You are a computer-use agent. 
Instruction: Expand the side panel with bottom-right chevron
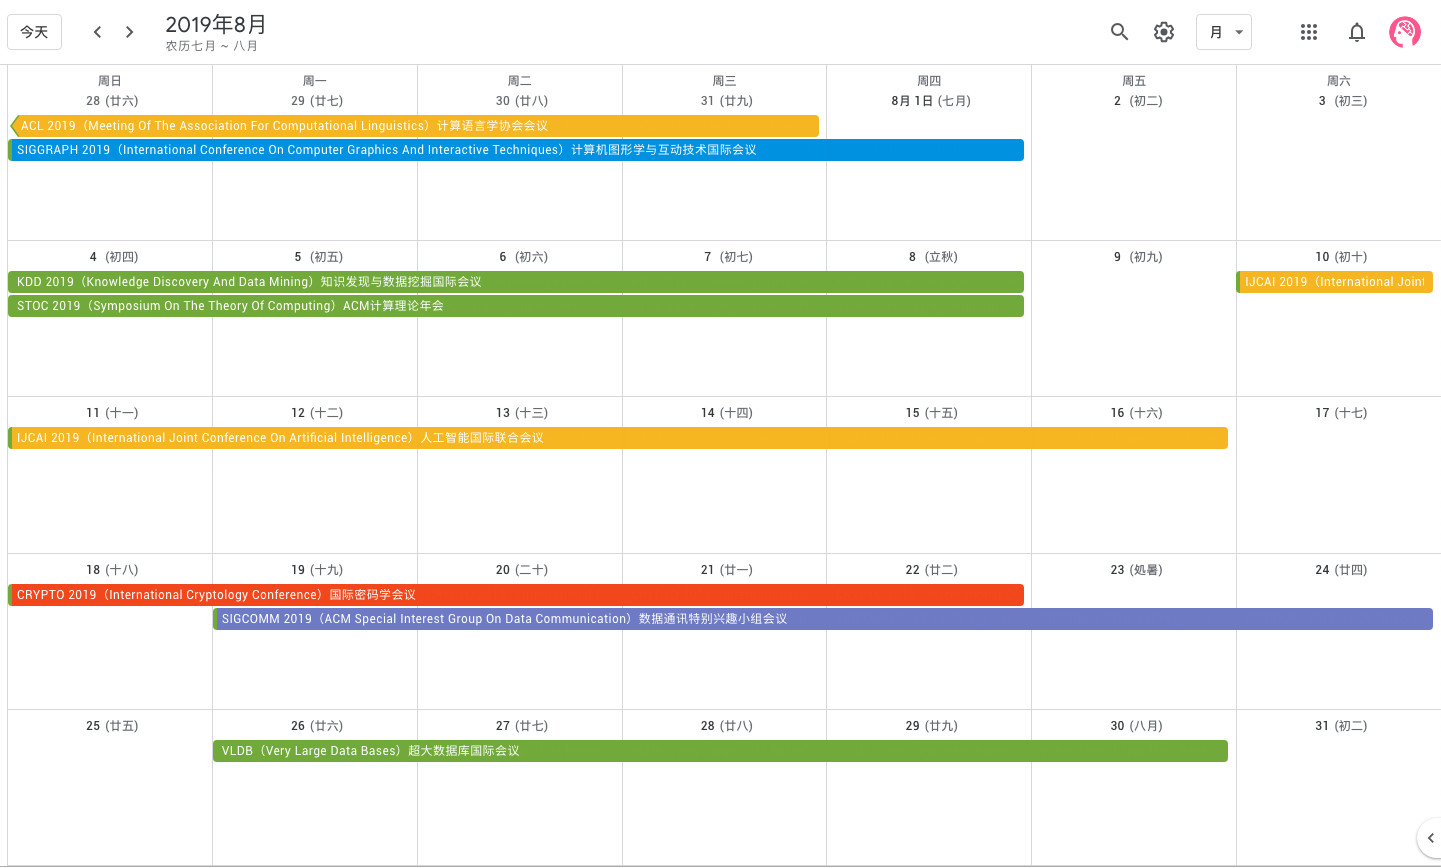point(1430,838)
